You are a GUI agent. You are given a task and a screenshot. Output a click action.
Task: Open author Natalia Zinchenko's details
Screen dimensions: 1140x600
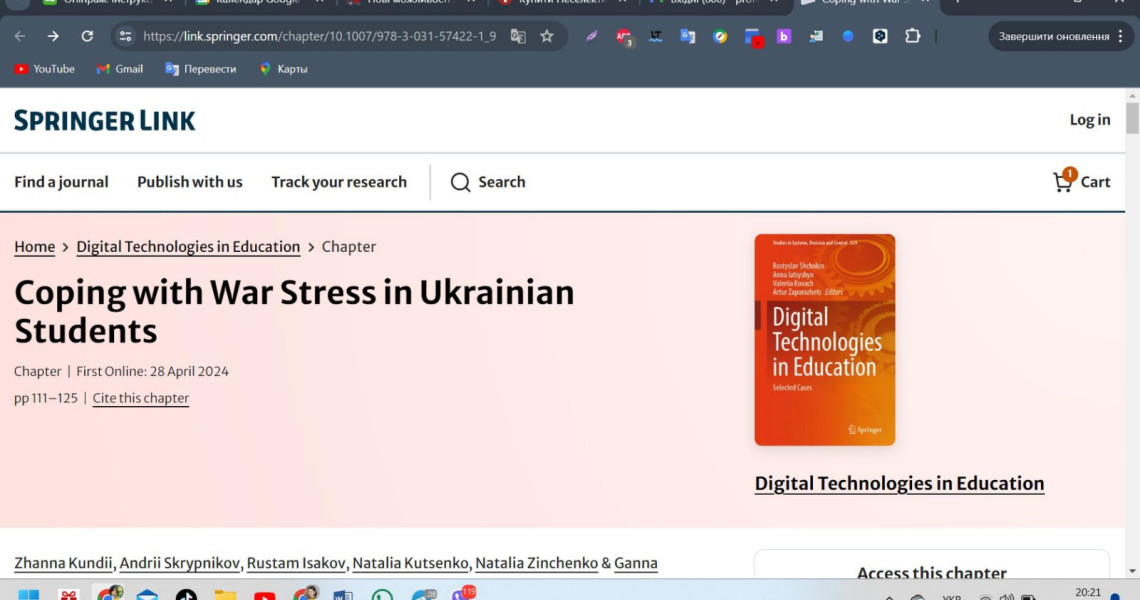tap(537, 564)
